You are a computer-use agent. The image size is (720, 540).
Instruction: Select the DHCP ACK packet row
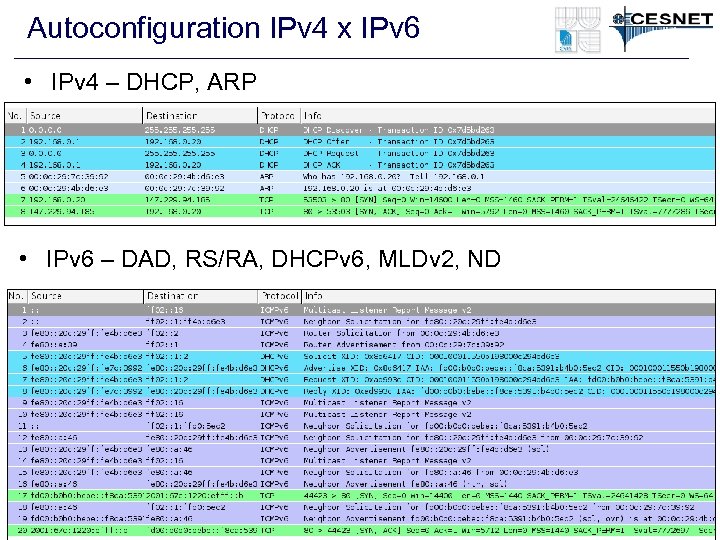360,165
